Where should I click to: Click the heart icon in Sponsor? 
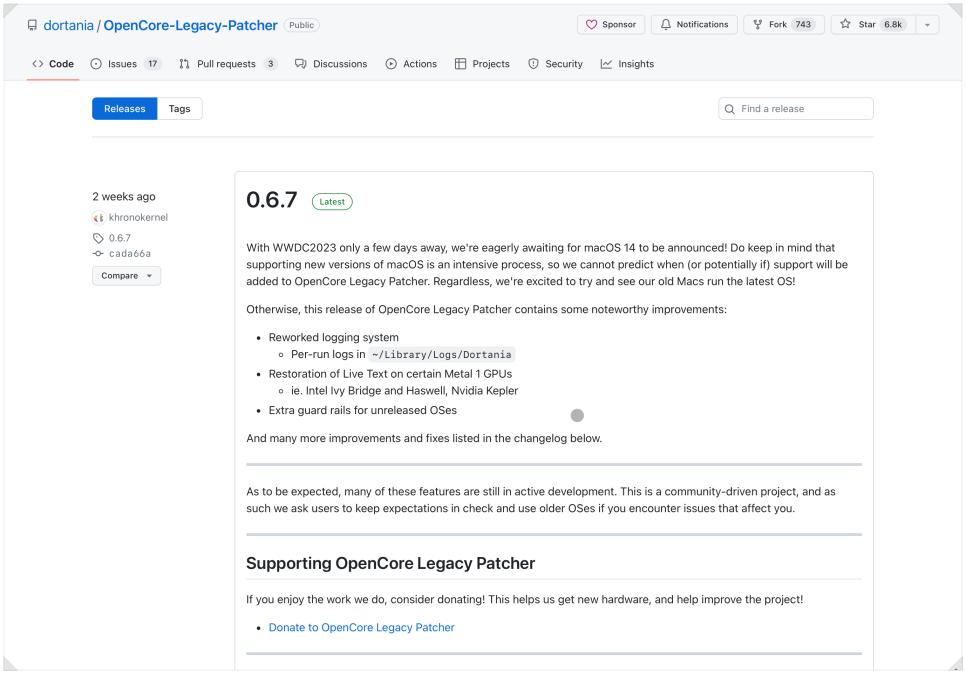[591, 25]
